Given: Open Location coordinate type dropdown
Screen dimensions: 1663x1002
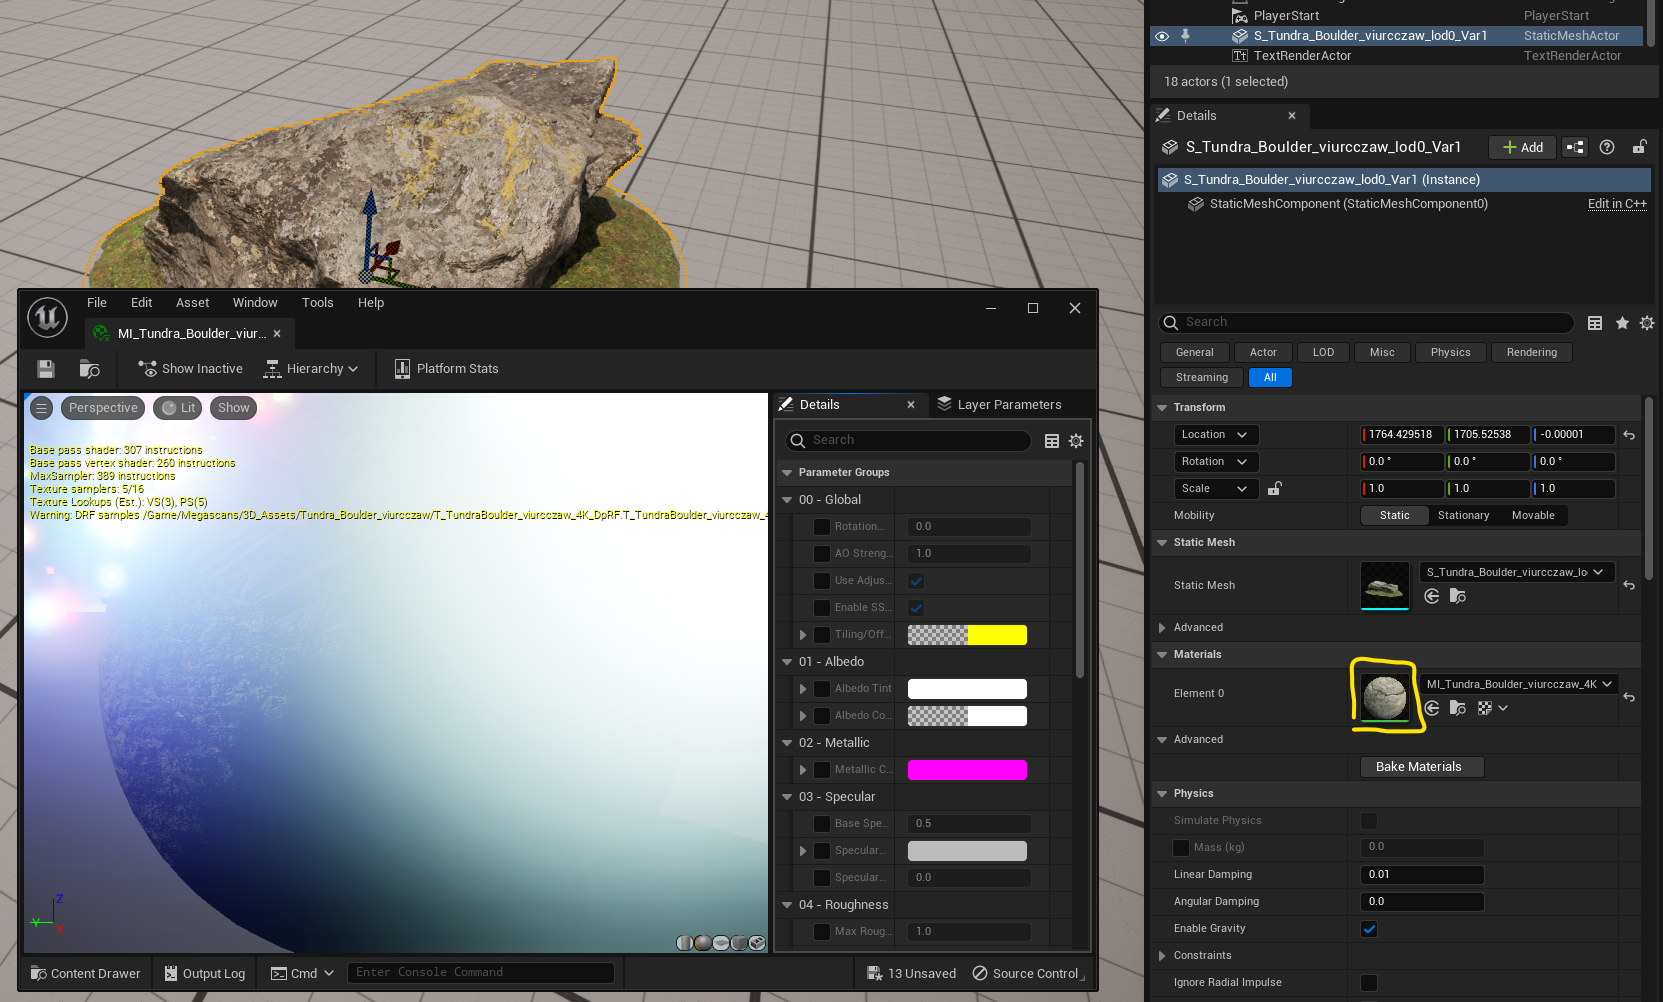Looking at the screenshot, I should pyautogui.click(x=1216, y=435).
